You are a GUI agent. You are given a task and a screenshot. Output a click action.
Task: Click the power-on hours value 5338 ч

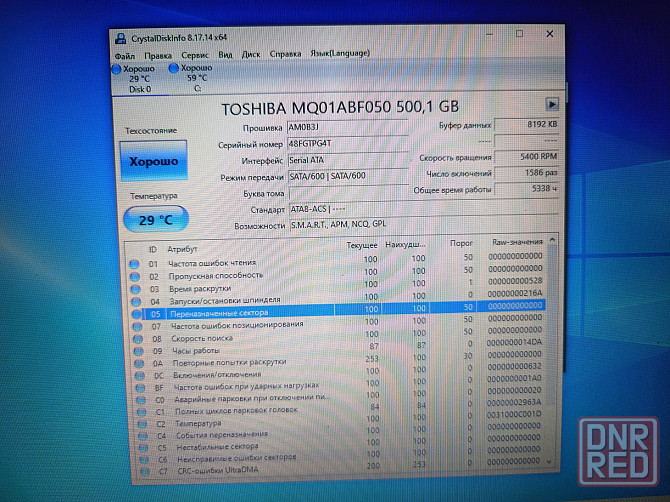pyautogui.click(x=526, y=189)
